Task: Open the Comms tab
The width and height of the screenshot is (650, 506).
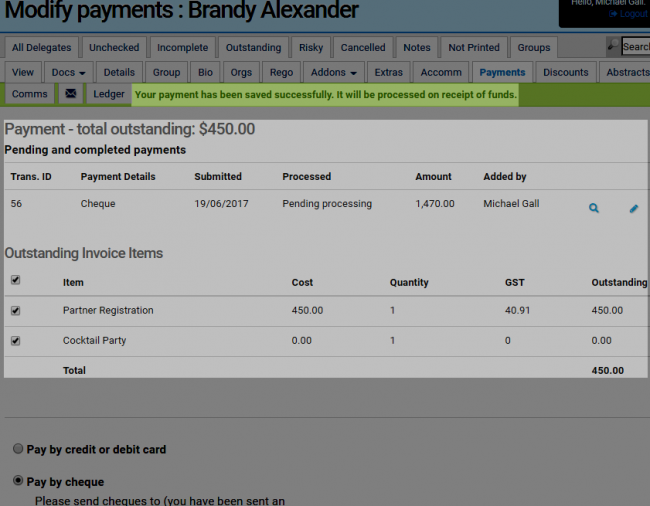Action: point(29,94)
